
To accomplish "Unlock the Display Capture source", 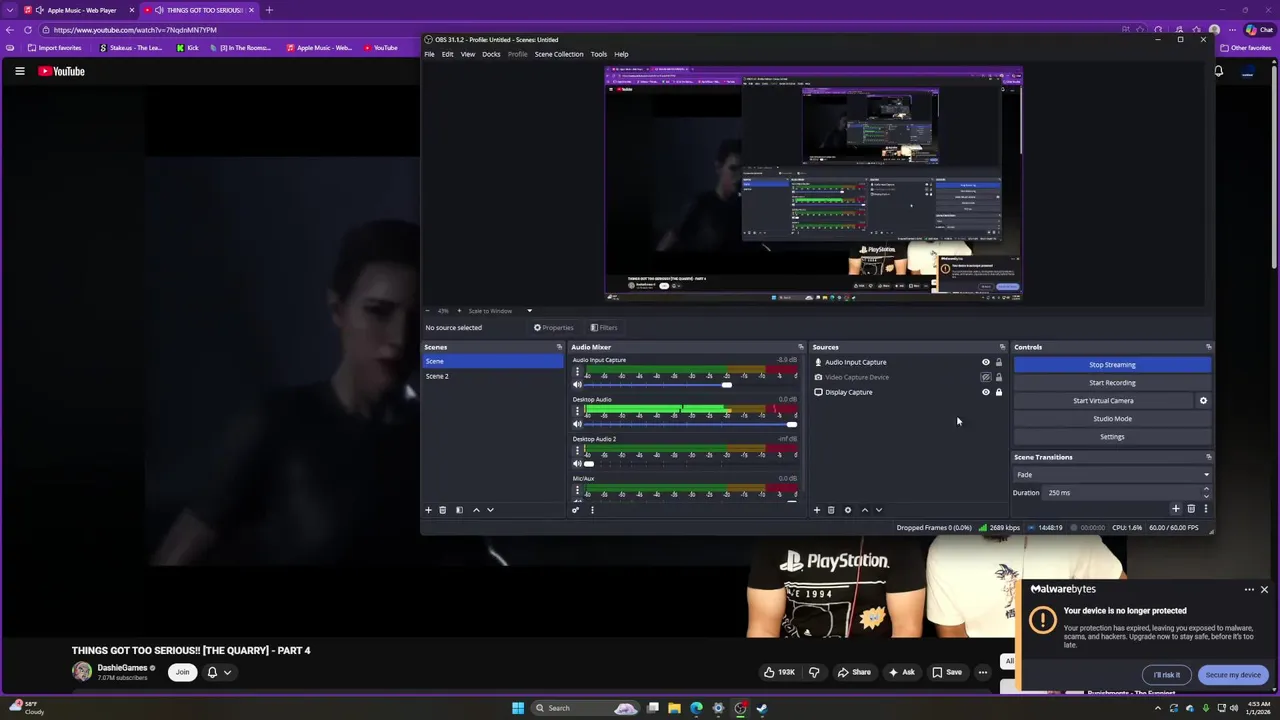I will point(998,392).
